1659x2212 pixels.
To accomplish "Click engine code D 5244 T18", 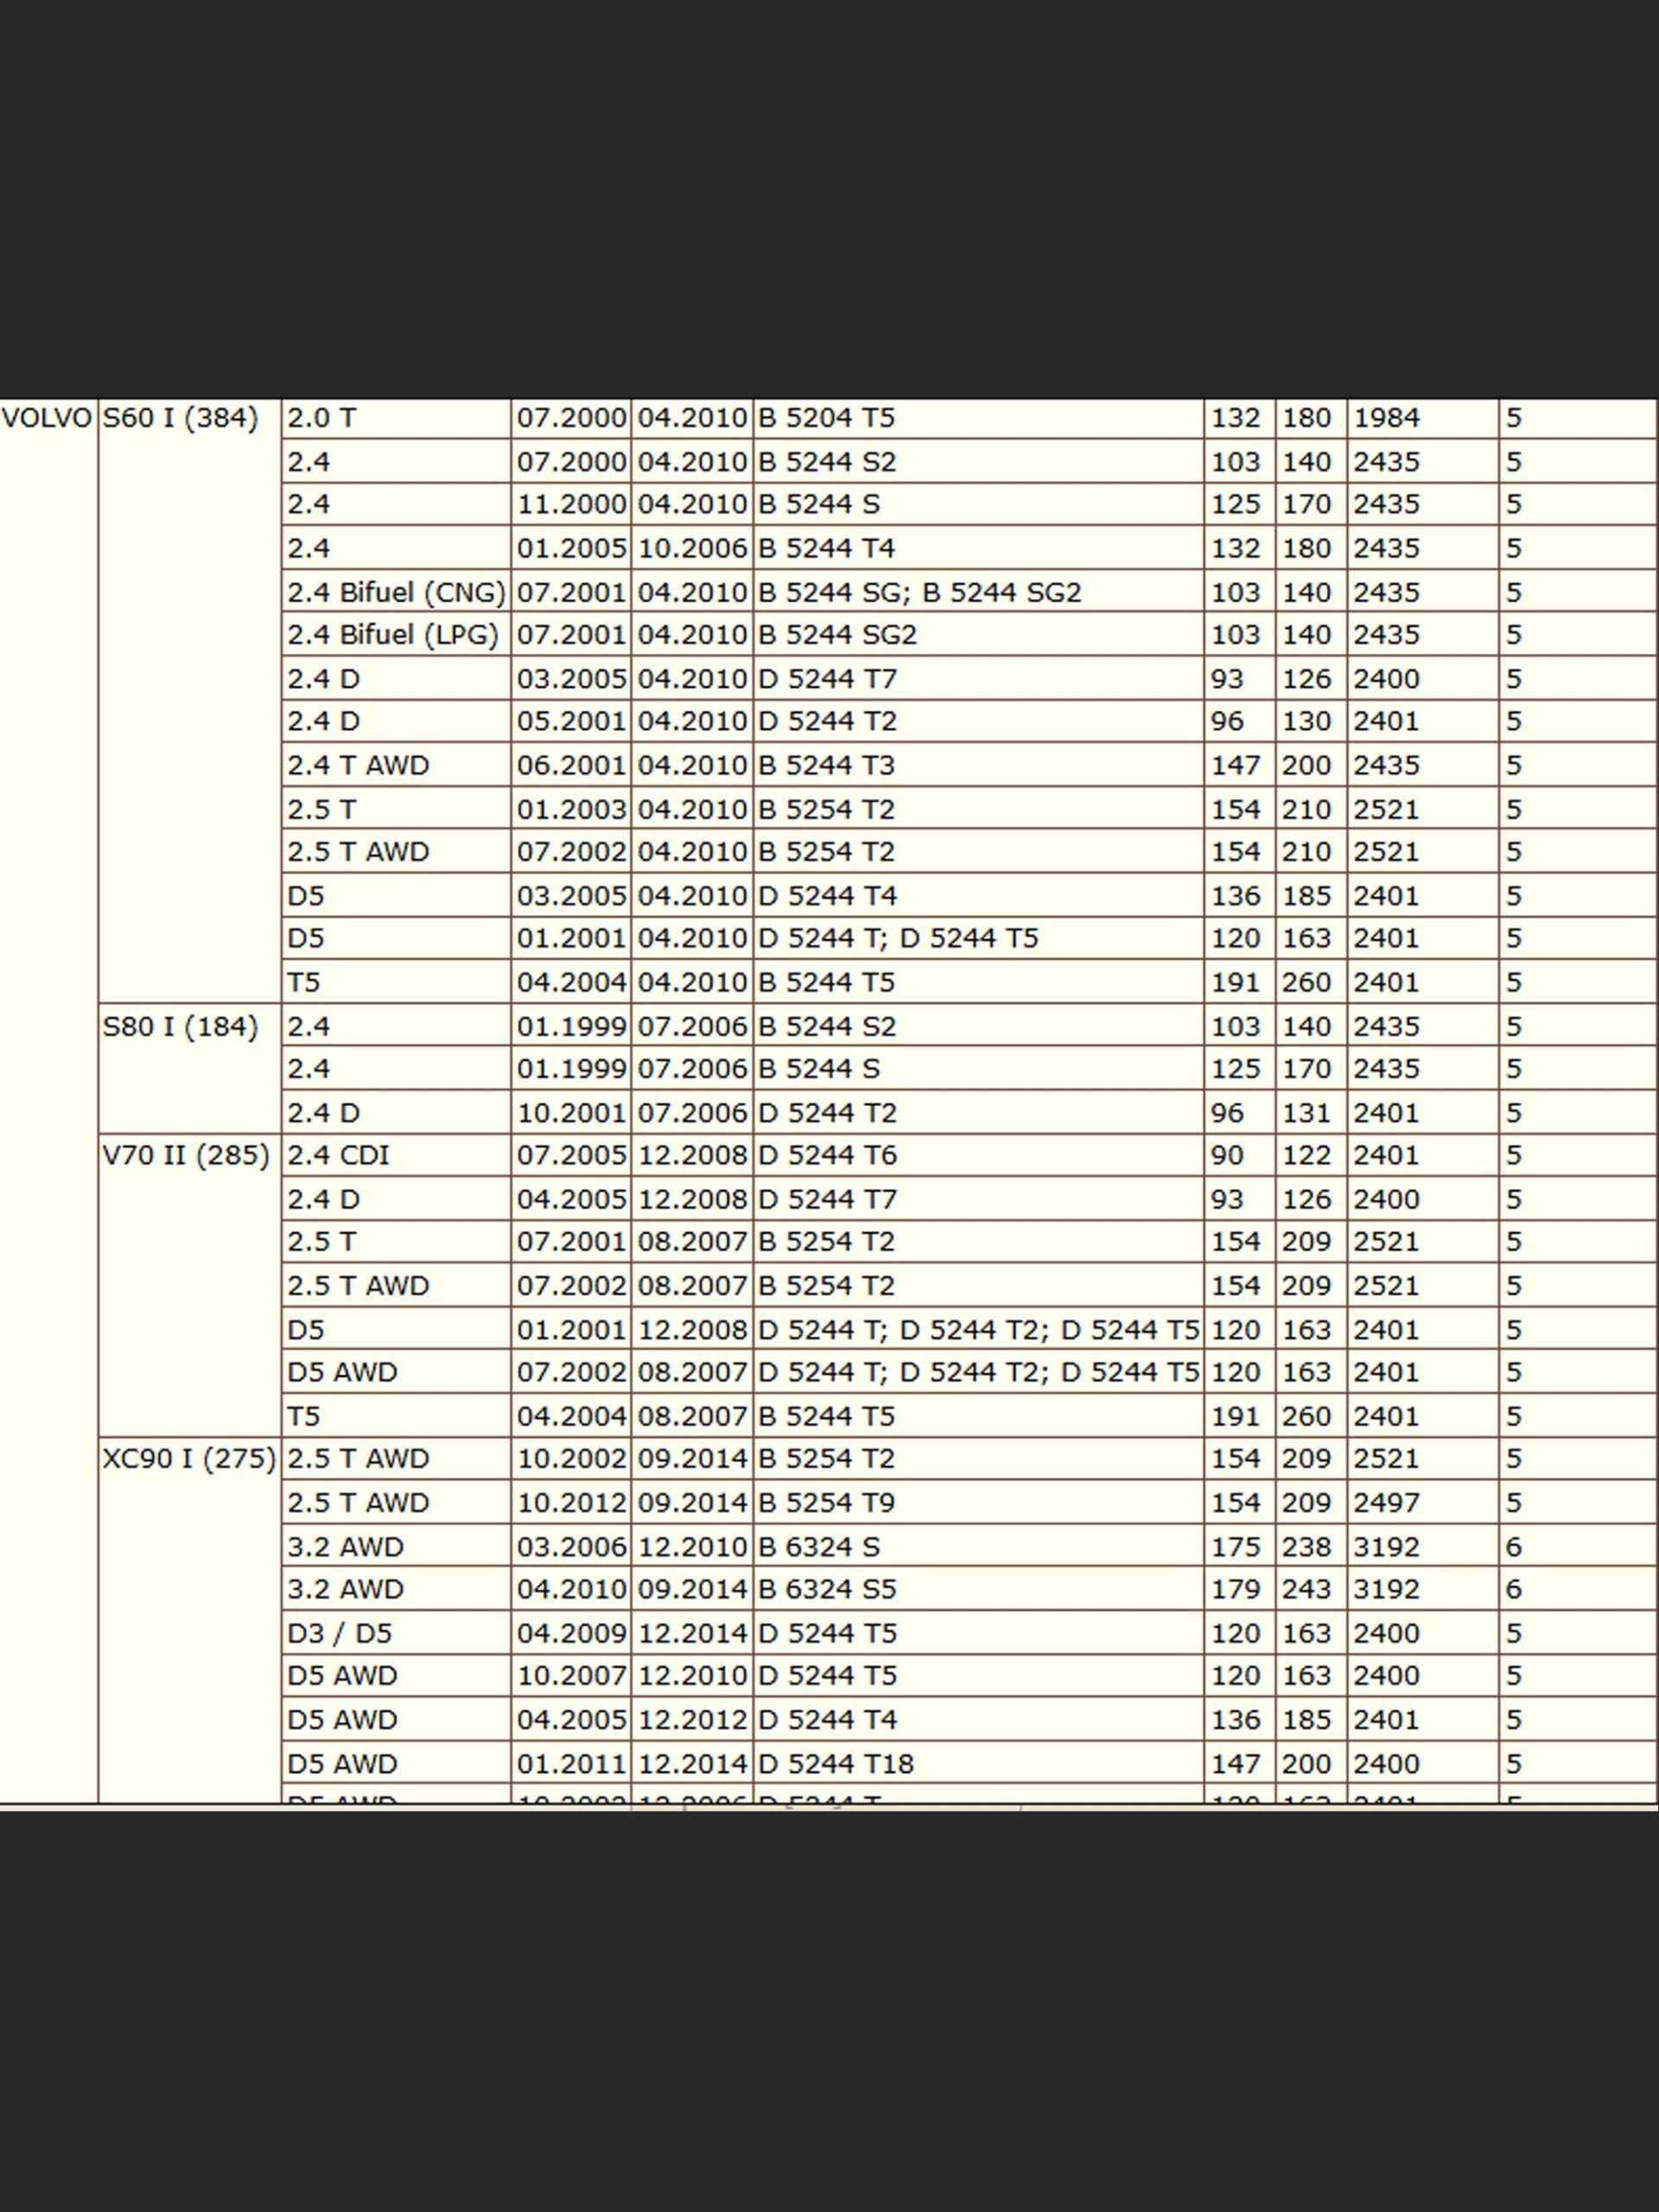I will (836, 1763).
